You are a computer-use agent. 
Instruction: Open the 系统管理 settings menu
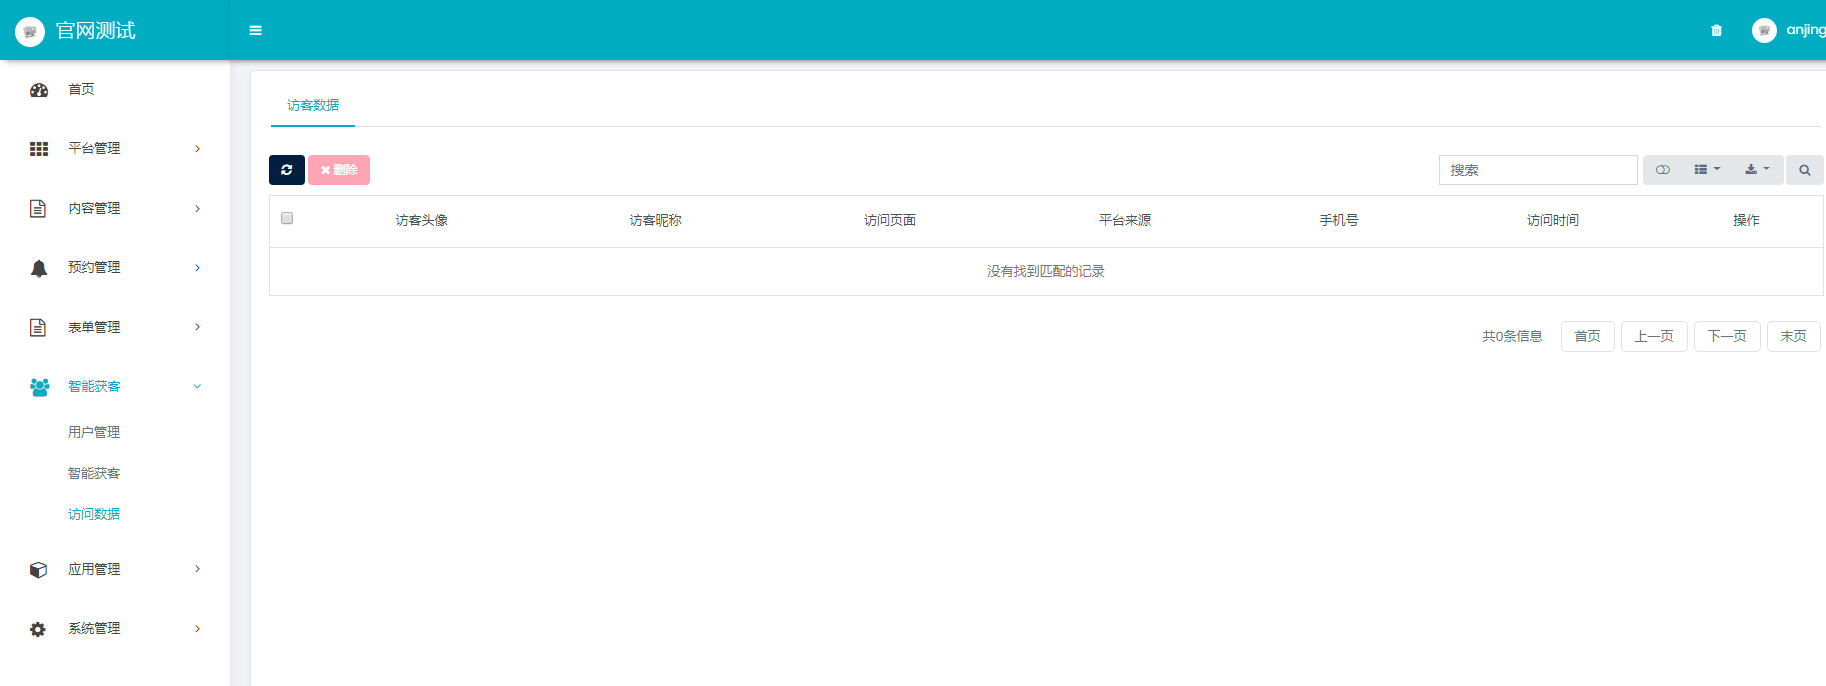[94, 629]
